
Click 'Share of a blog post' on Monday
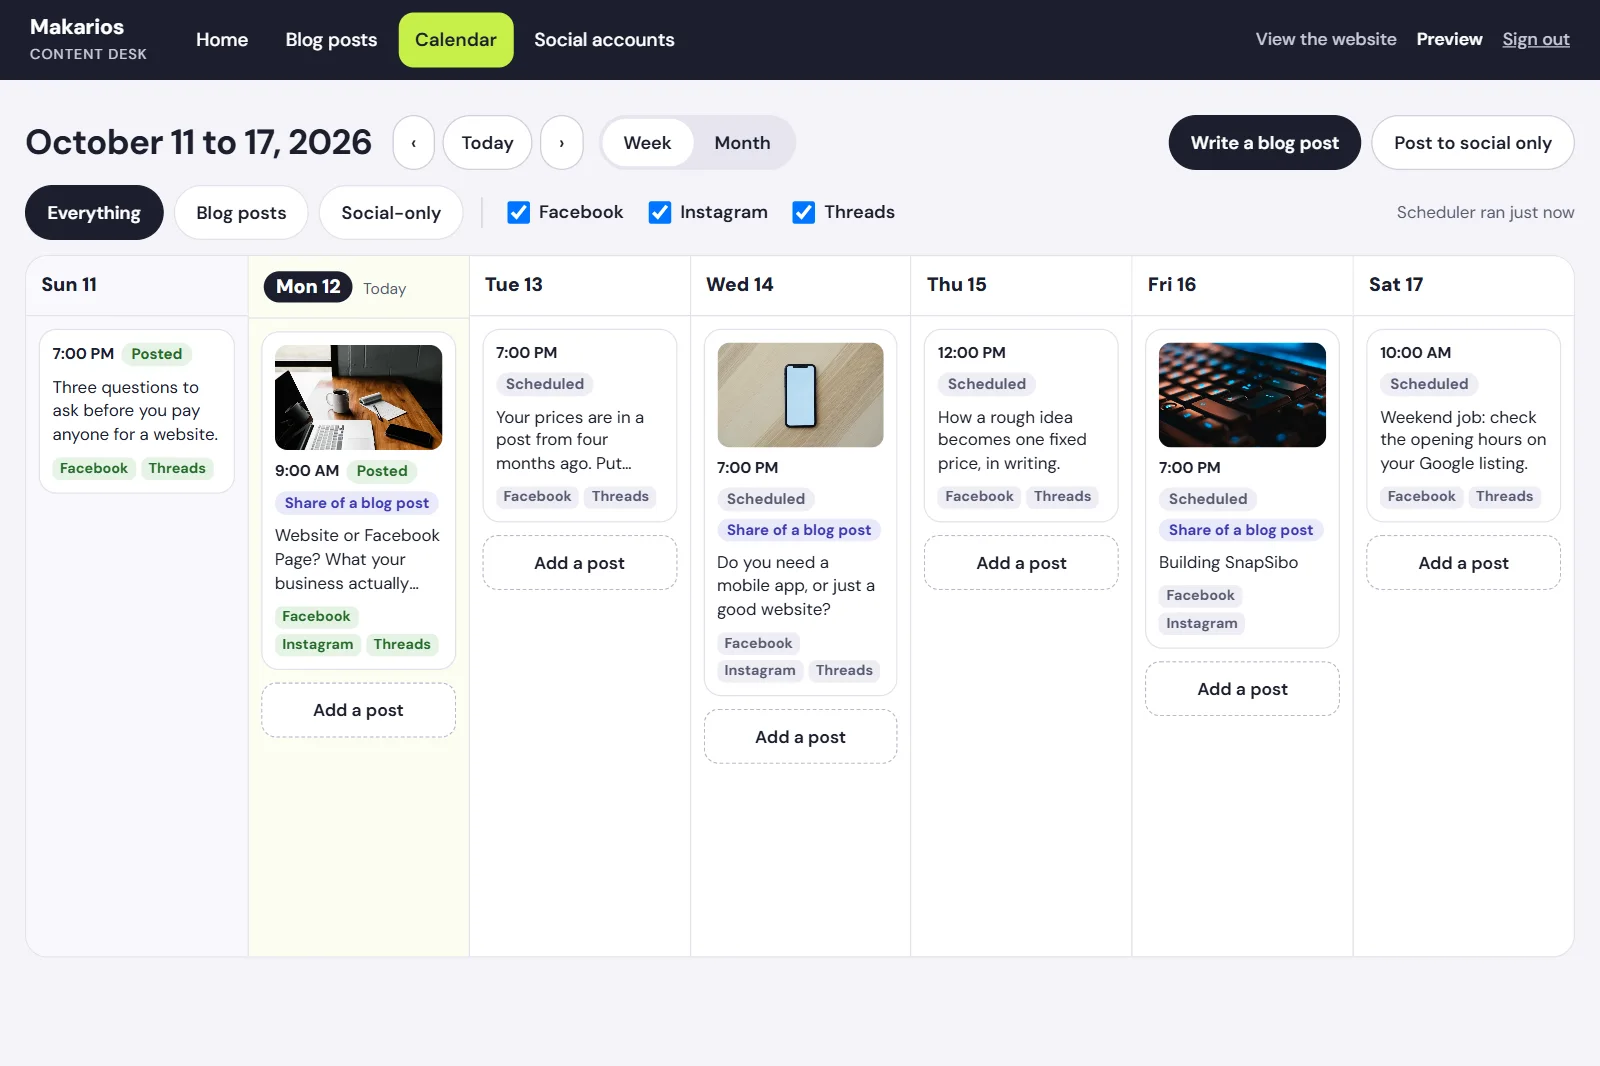pyautogui.click(x=357, y=503)
